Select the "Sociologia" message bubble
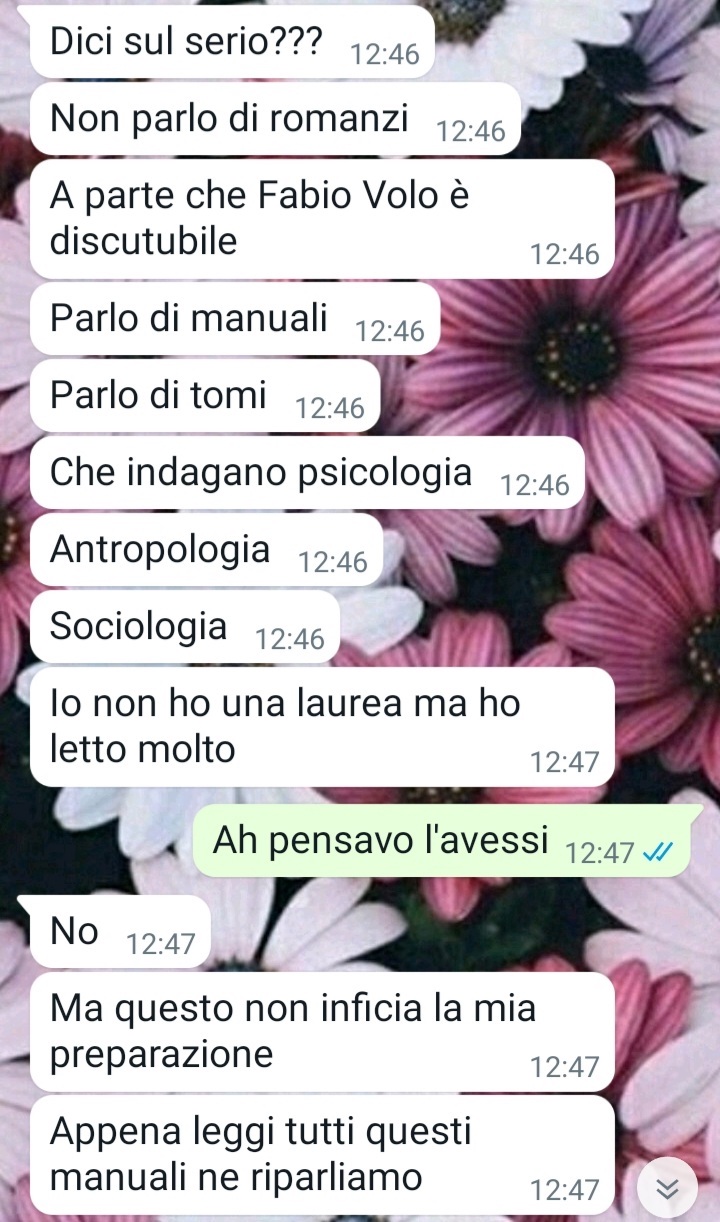 pos(185,626)
